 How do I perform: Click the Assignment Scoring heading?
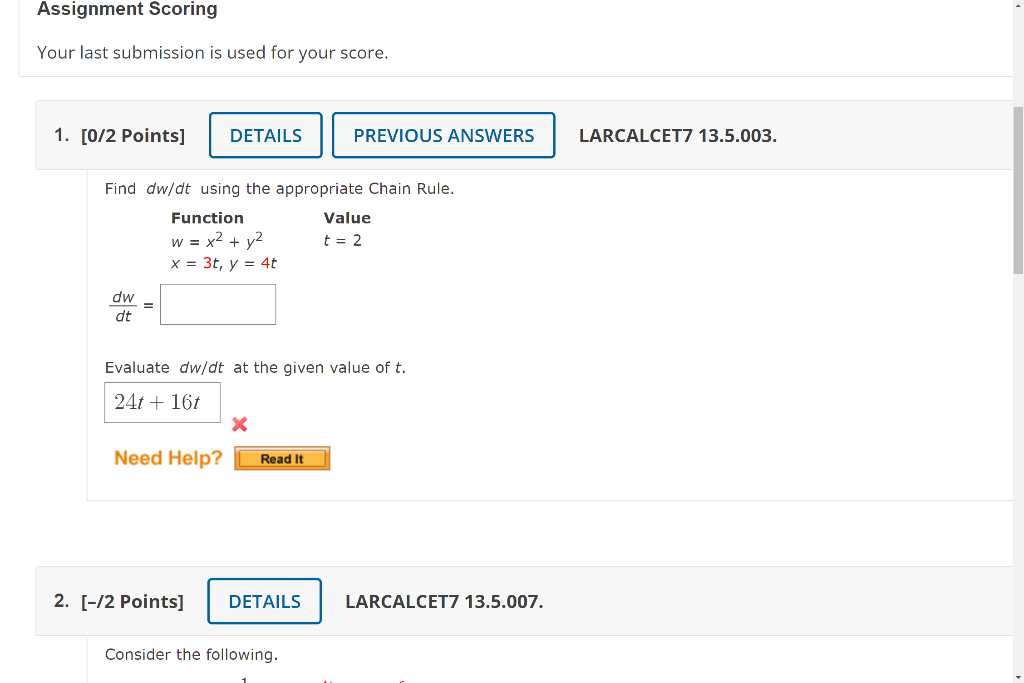(x=126, y=9)
